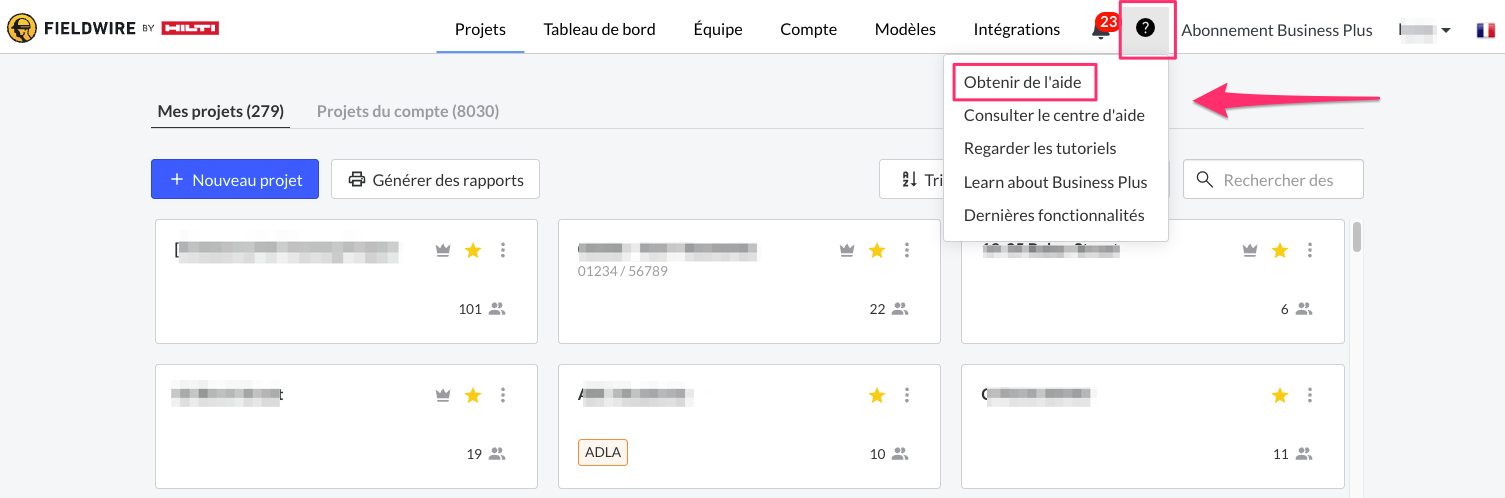This screenshot has height=498, width=1505.
Task: Unstar the project with 101 members
Action: (473, 250)
